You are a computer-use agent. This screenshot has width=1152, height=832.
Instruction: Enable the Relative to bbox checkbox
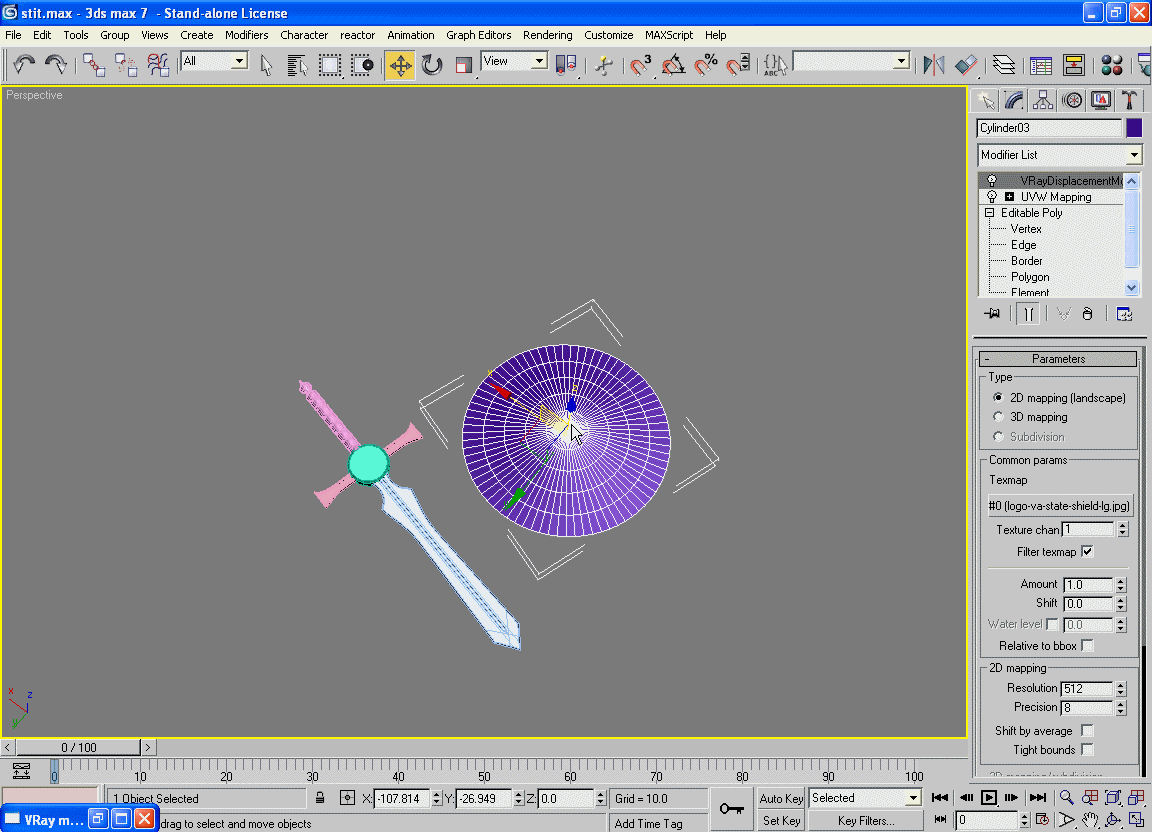click(x=1087, y=646)
